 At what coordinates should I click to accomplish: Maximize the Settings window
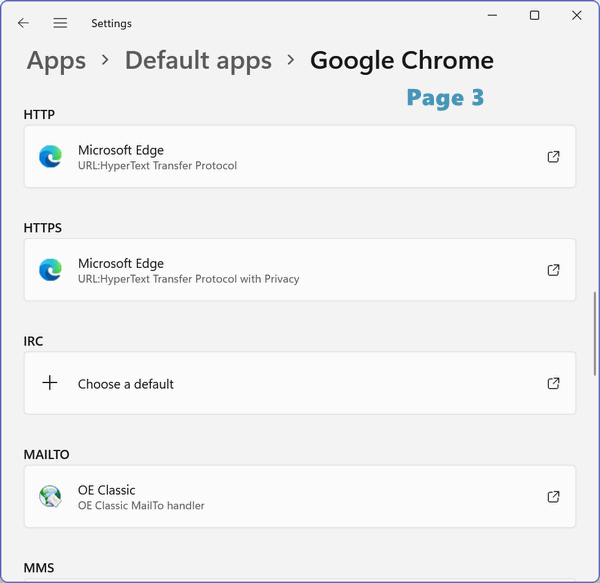[x=534, y=15]
